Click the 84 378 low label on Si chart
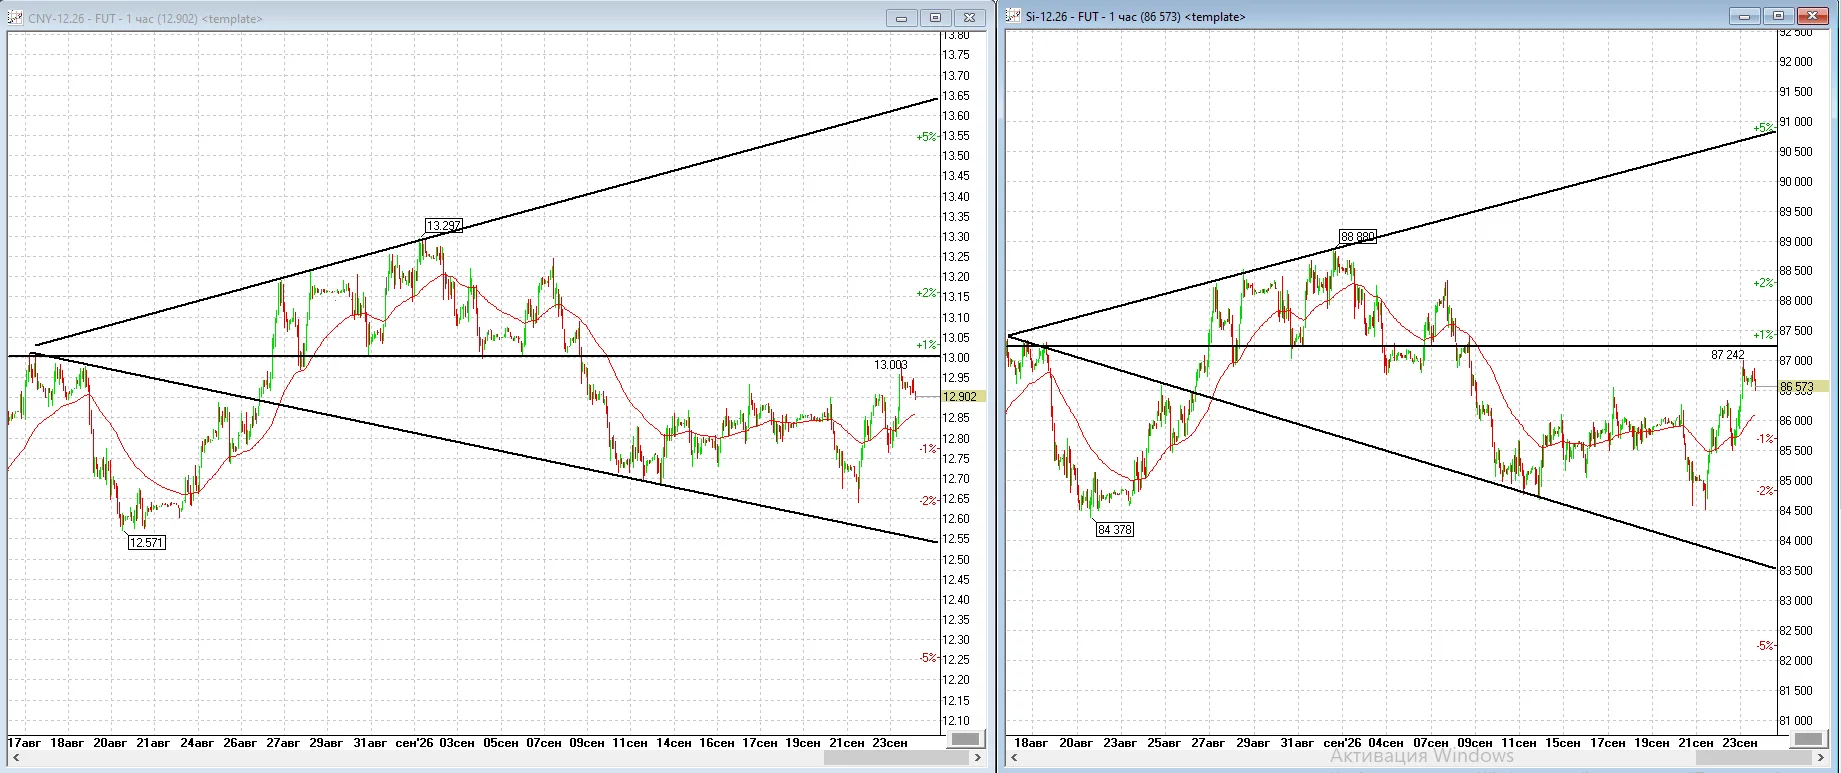1841x773 pixels. [1115, 530]
